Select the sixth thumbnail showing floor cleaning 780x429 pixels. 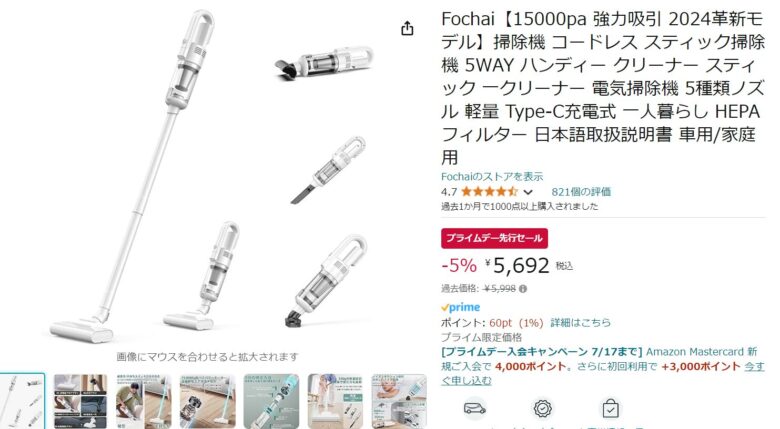point(335,401)
